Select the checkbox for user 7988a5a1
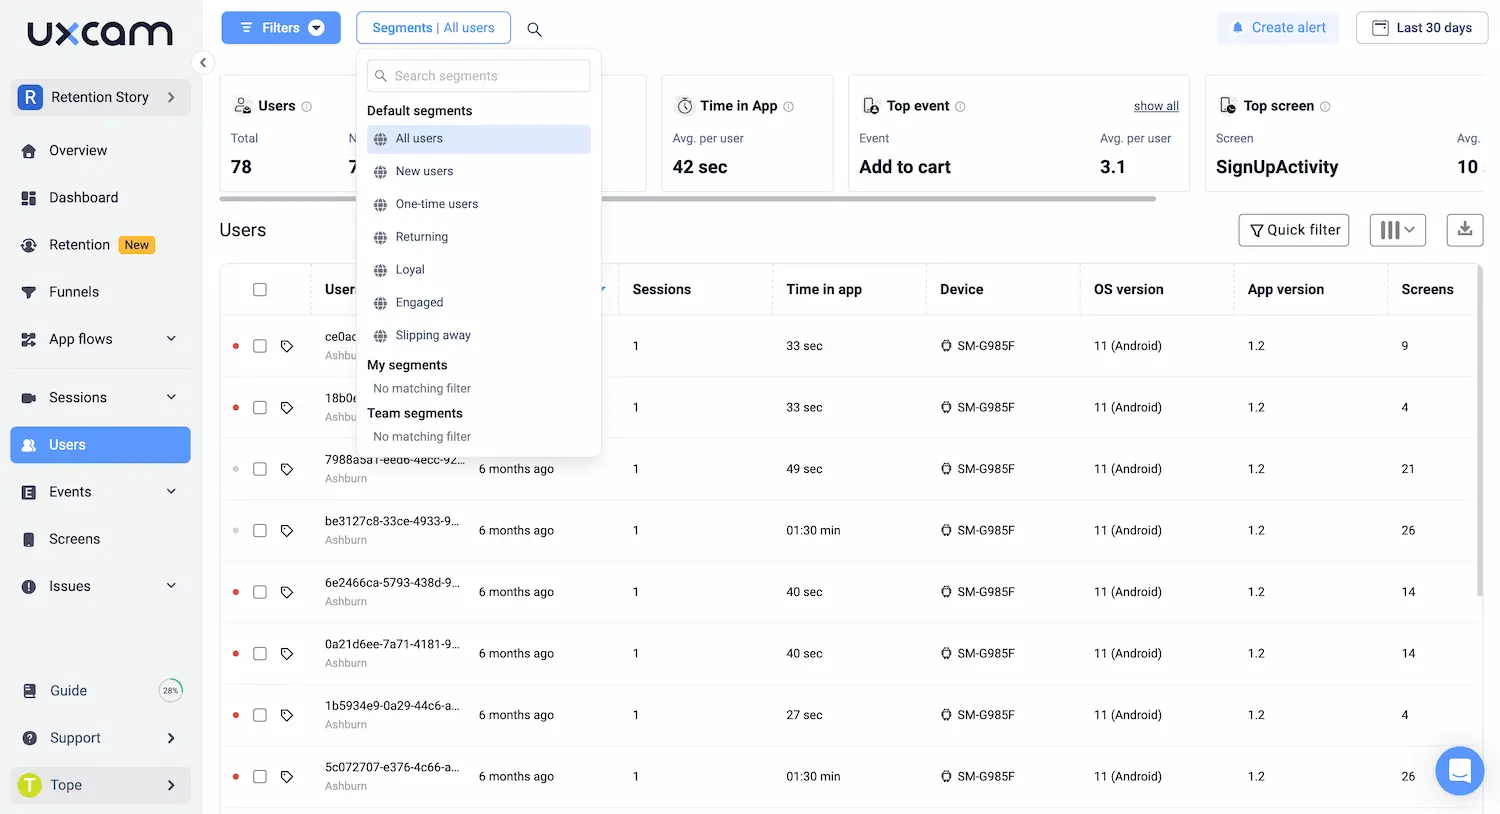The height and width of the screenshot is (814, 1500). [x=260, y=469]
